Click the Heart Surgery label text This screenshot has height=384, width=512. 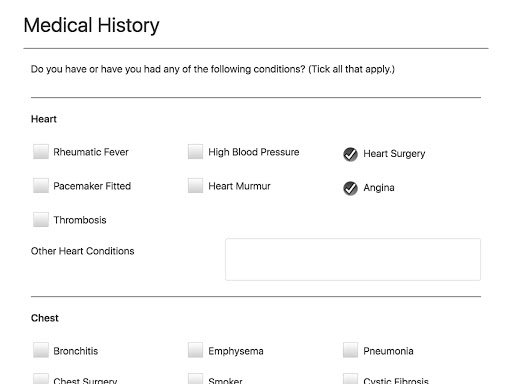pos(394,154)
